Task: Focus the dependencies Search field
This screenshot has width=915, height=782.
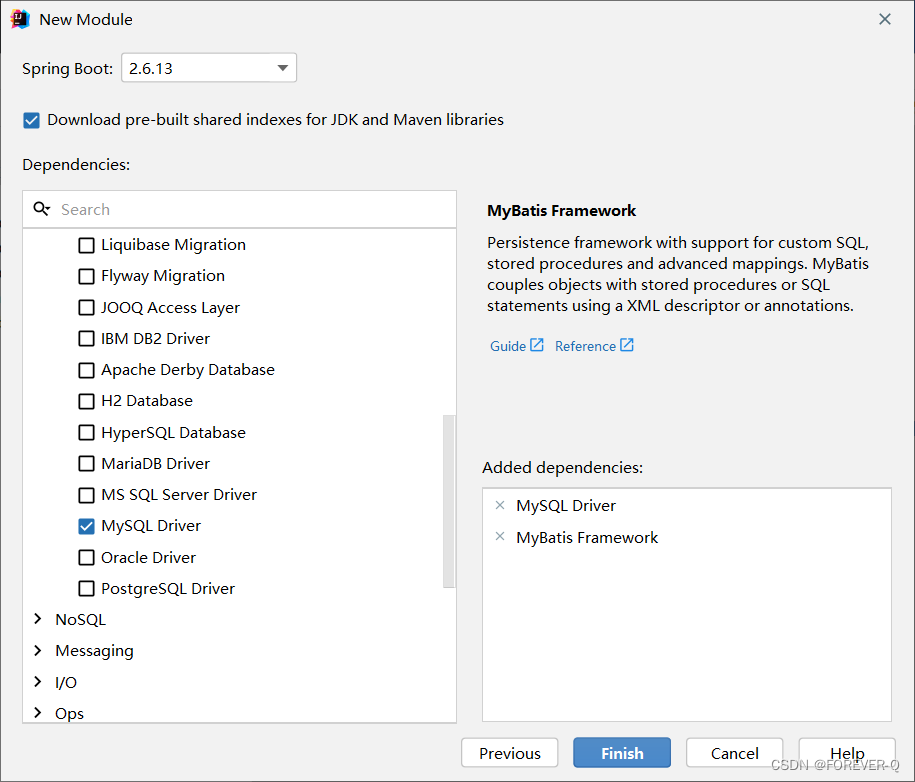Action: pos(240,209)
